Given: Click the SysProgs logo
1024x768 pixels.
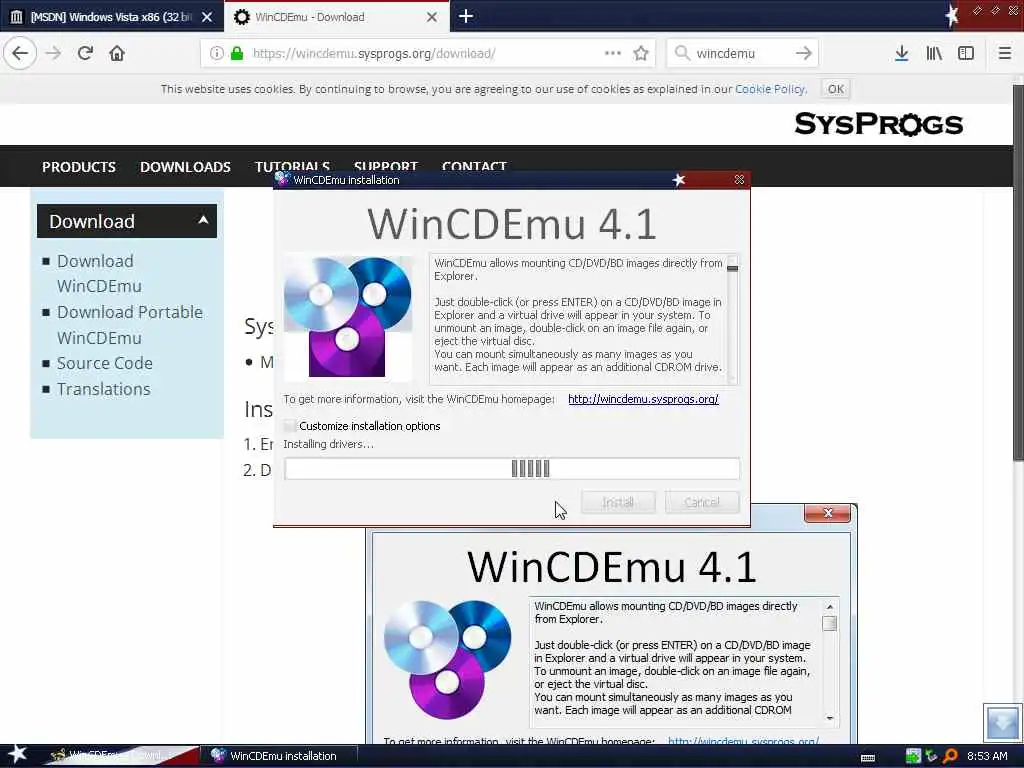Looking at the screenshot, I should (878, 123).
